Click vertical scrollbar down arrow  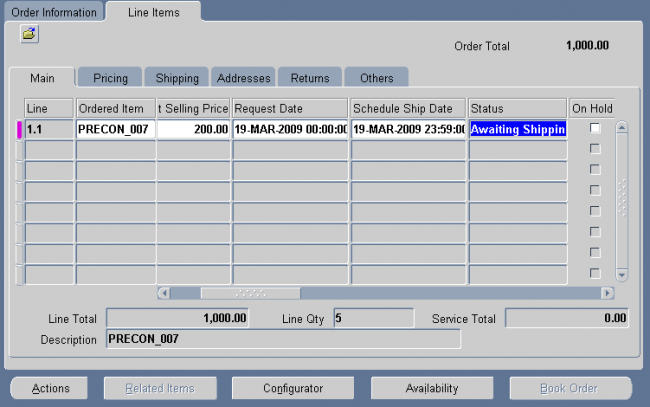tap(621, 275)
